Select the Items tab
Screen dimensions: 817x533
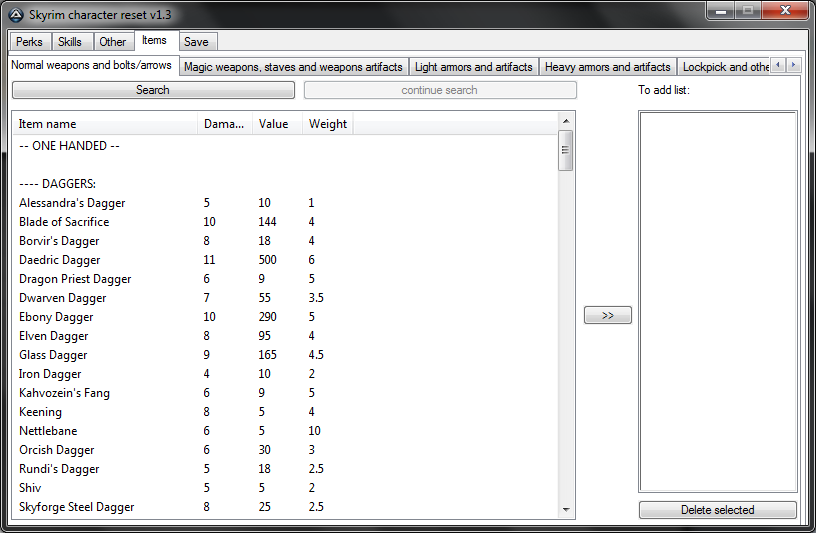point(154,40)
